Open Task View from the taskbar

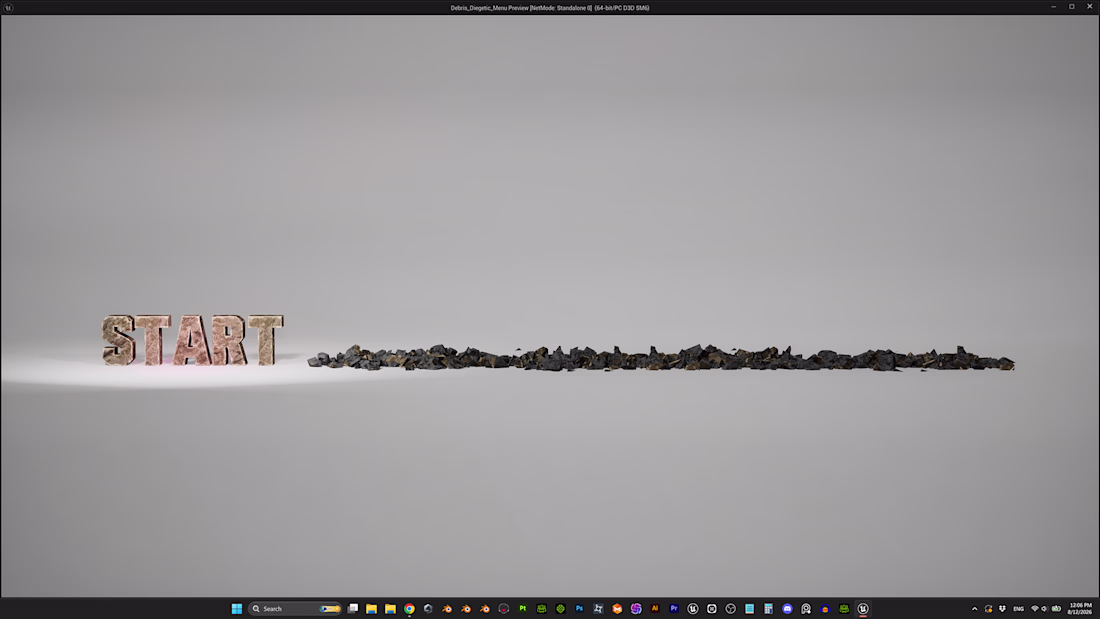(x=353, y=608)
